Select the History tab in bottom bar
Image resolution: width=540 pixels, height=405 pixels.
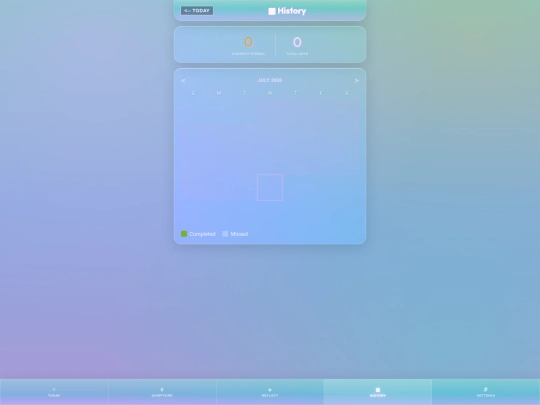point(378,392)
